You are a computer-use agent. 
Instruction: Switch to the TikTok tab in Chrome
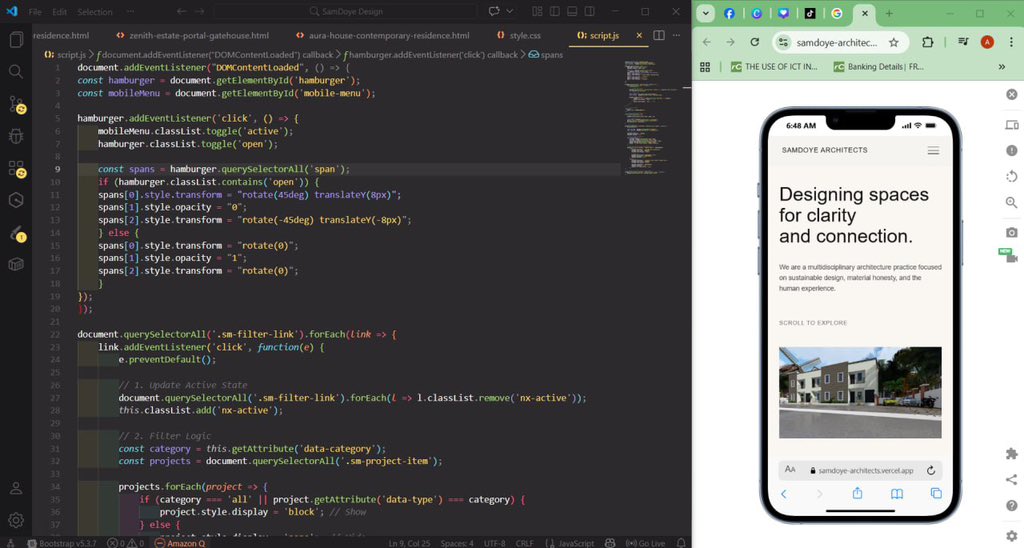click(810, 13)
